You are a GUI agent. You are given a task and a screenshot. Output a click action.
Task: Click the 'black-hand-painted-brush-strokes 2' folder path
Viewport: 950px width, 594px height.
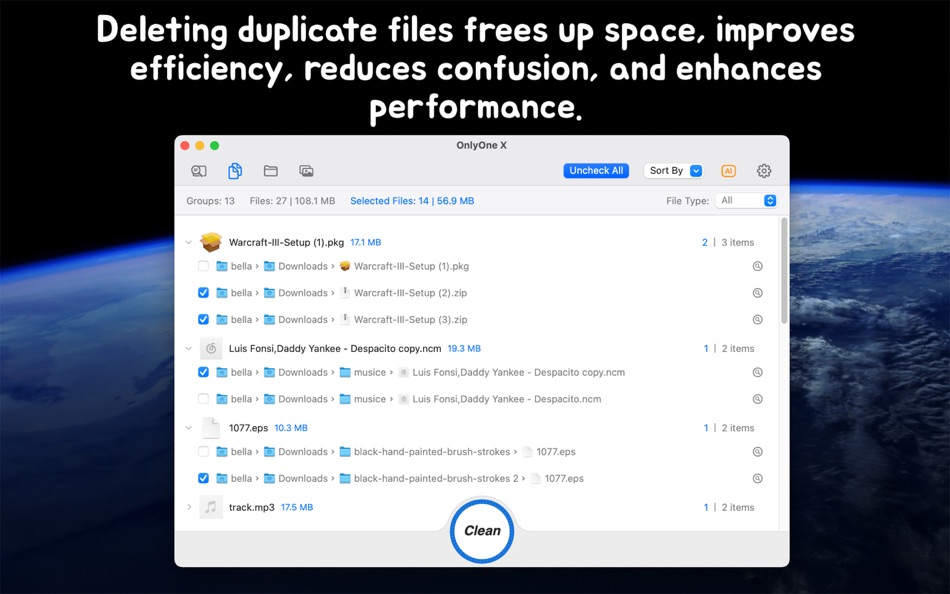click(x=429, y=478)
